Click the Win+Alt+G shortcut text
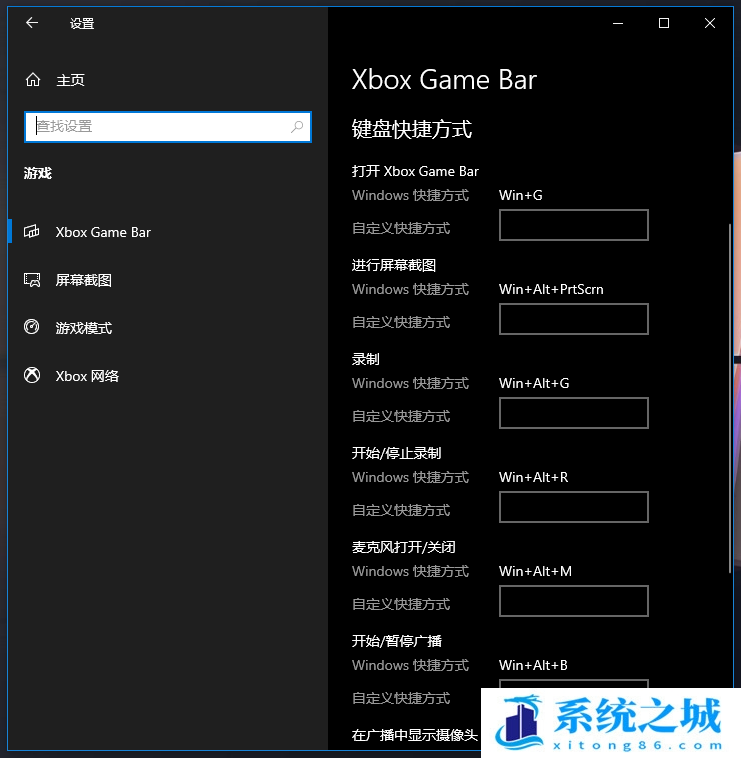 pyautogui.click(x=534, y=383)
